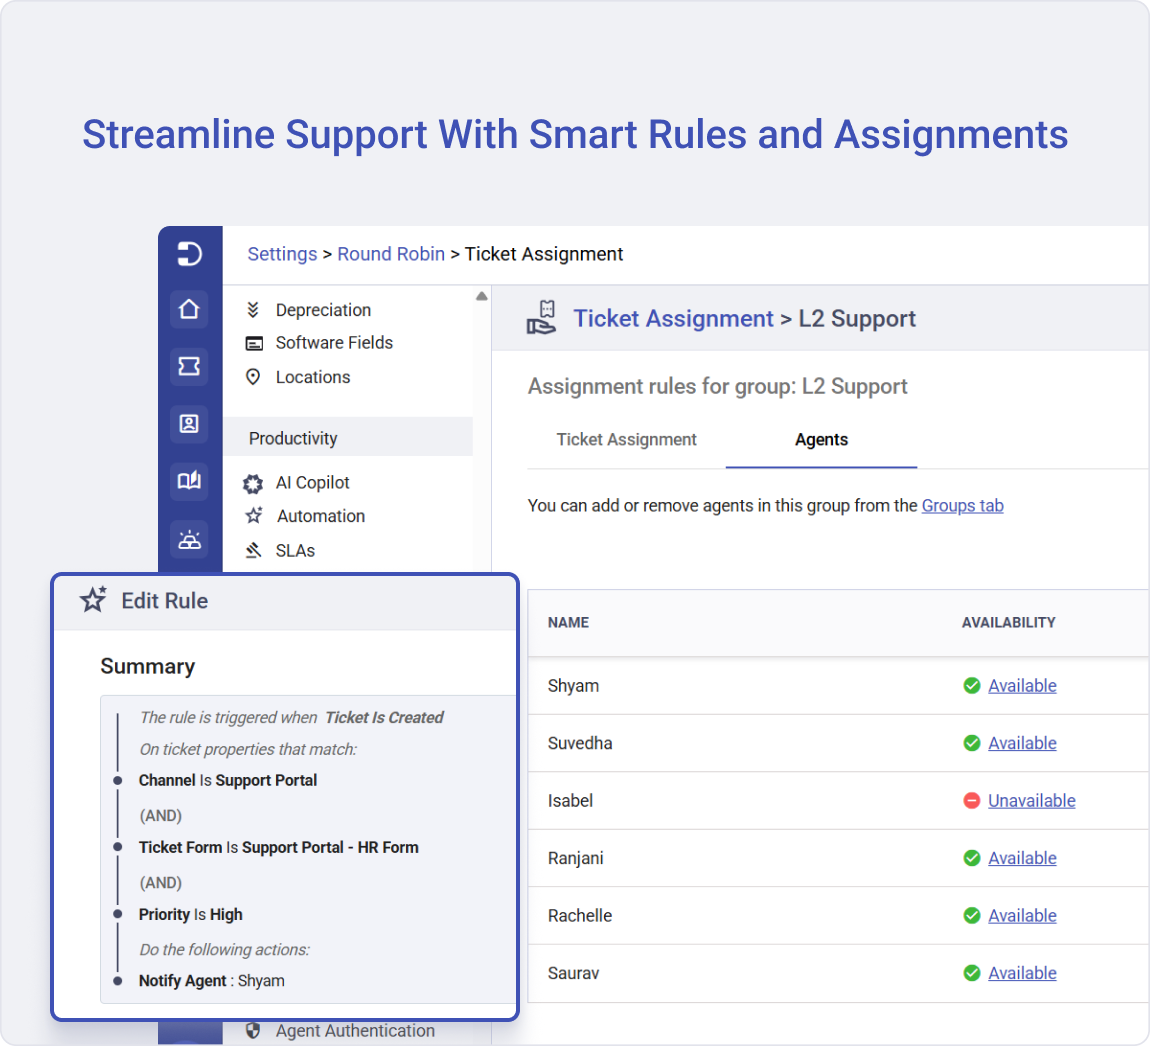Click Ranjani's green availability check icon

972,858
